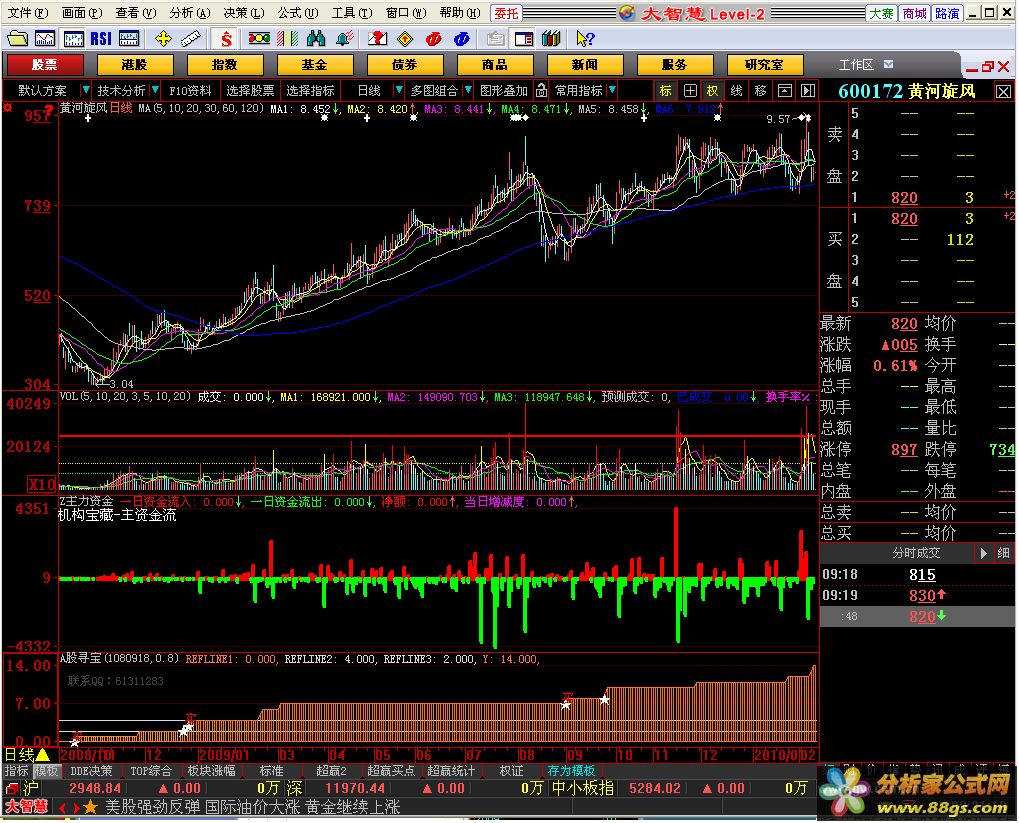Click the candlestick chart icon
The image size is (1019, 823).
(x=73, y=39)
